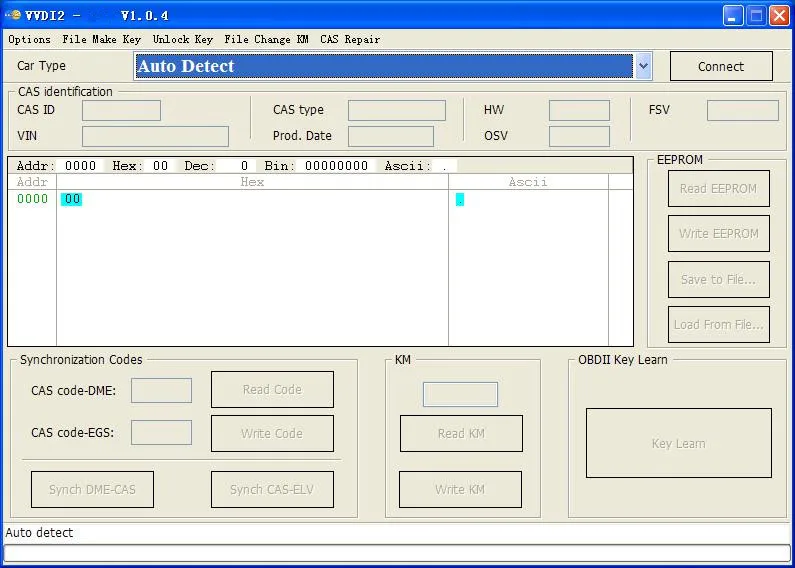Viewport: 795px width, 568px height.
Task: Open the File Make Key menu
Action: [x=101, y=40]
